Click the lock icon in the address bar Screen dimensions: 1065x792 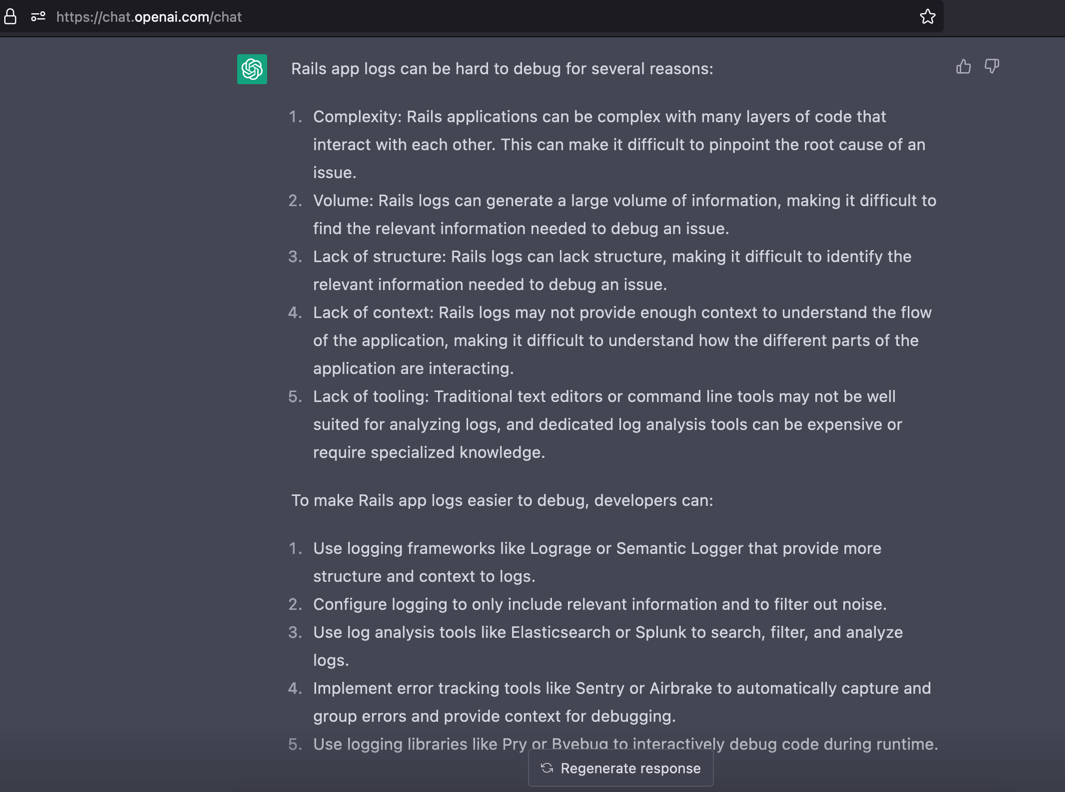(10, 16)
